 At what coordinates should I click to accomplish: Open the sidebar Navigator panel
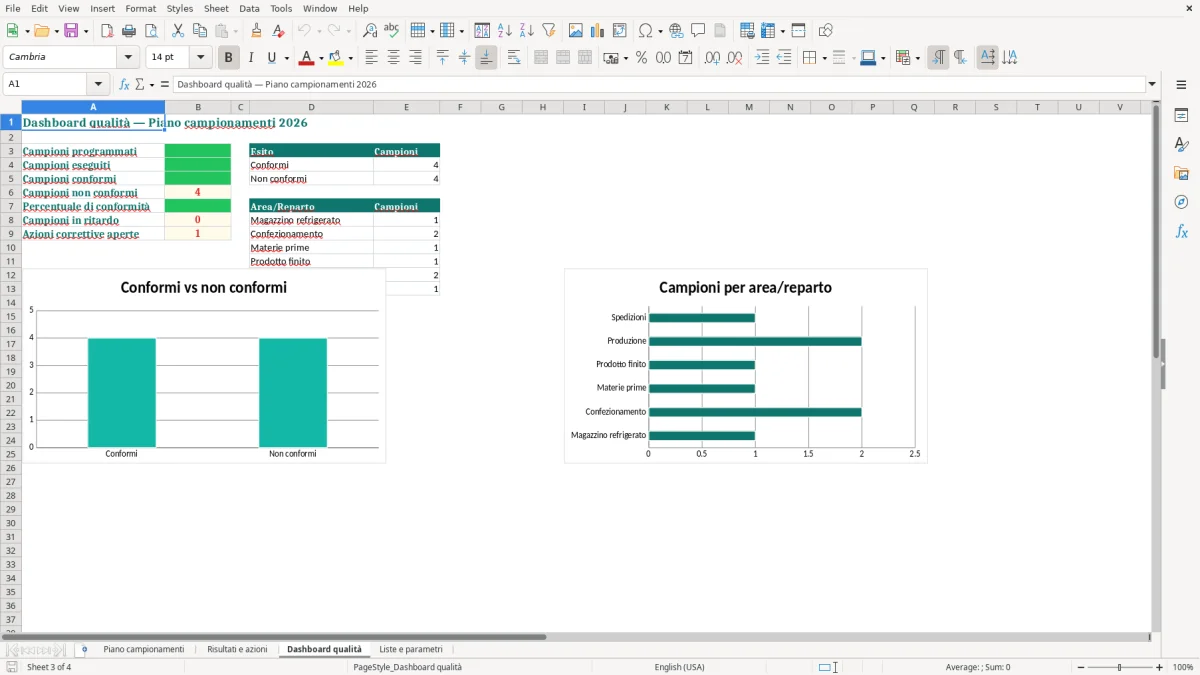tap(1181, 202)
